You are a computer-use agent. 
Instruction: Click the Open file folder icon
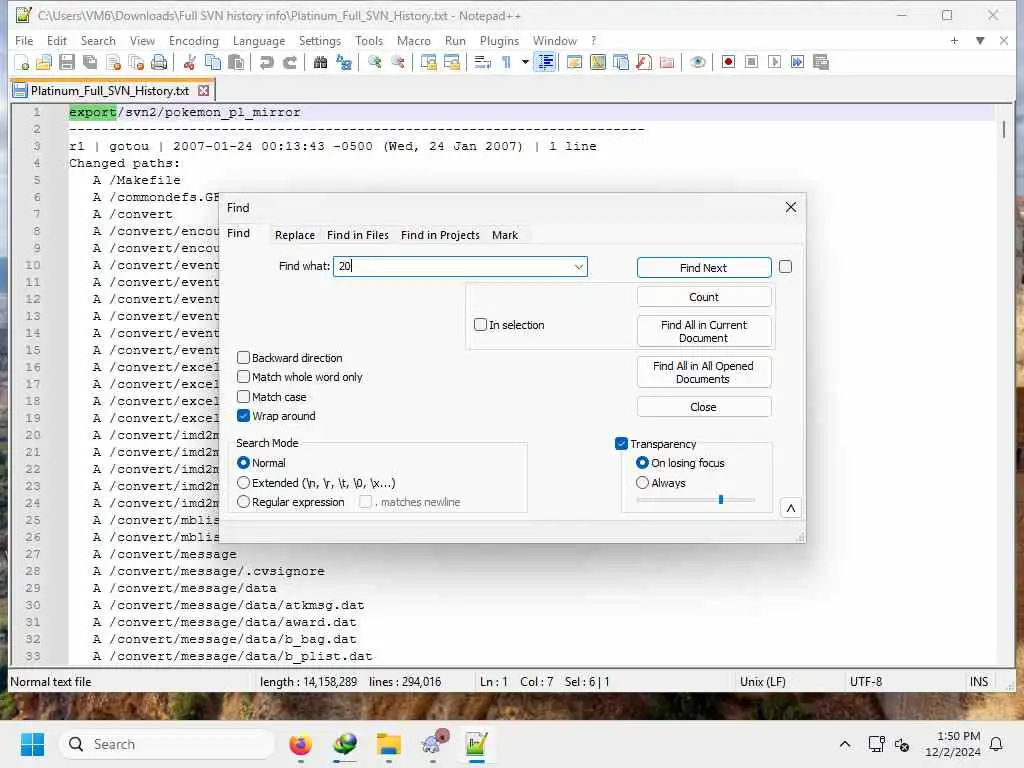click(44, 63)
